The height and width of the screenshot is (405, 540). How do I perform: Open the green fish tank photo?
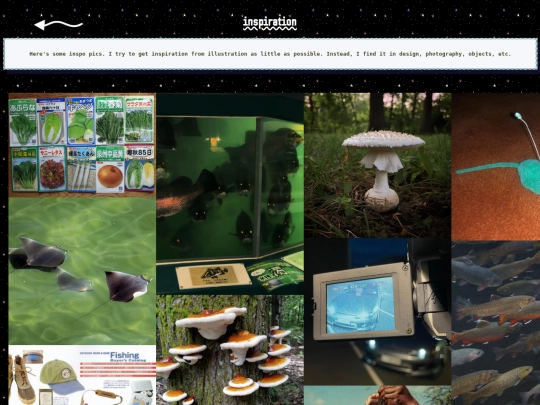coord(230,194)
